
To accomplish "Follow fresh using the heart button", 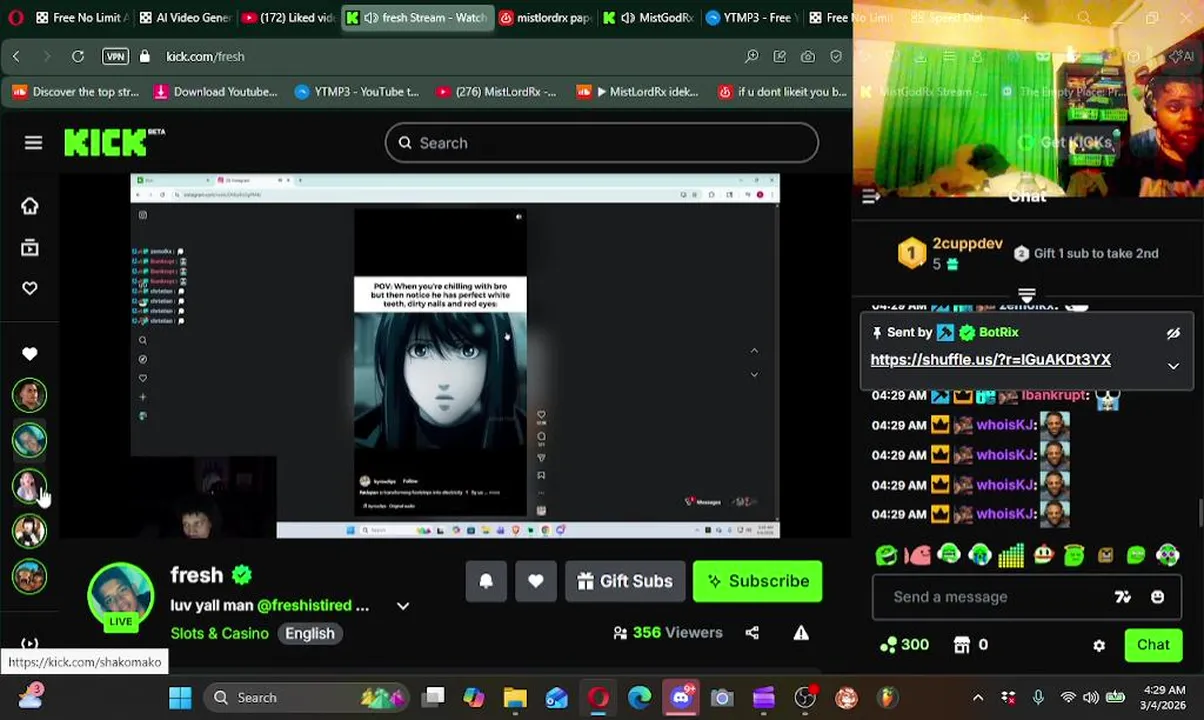I will point(536,581).
